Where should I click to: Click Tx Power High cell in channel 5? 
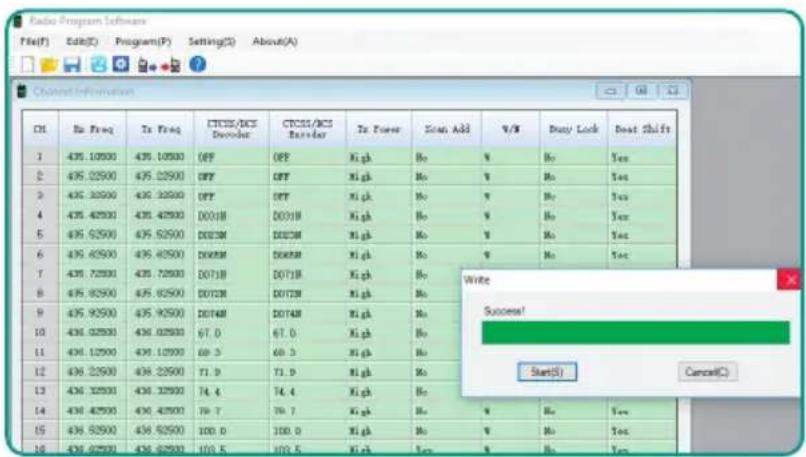coord(379,235)
